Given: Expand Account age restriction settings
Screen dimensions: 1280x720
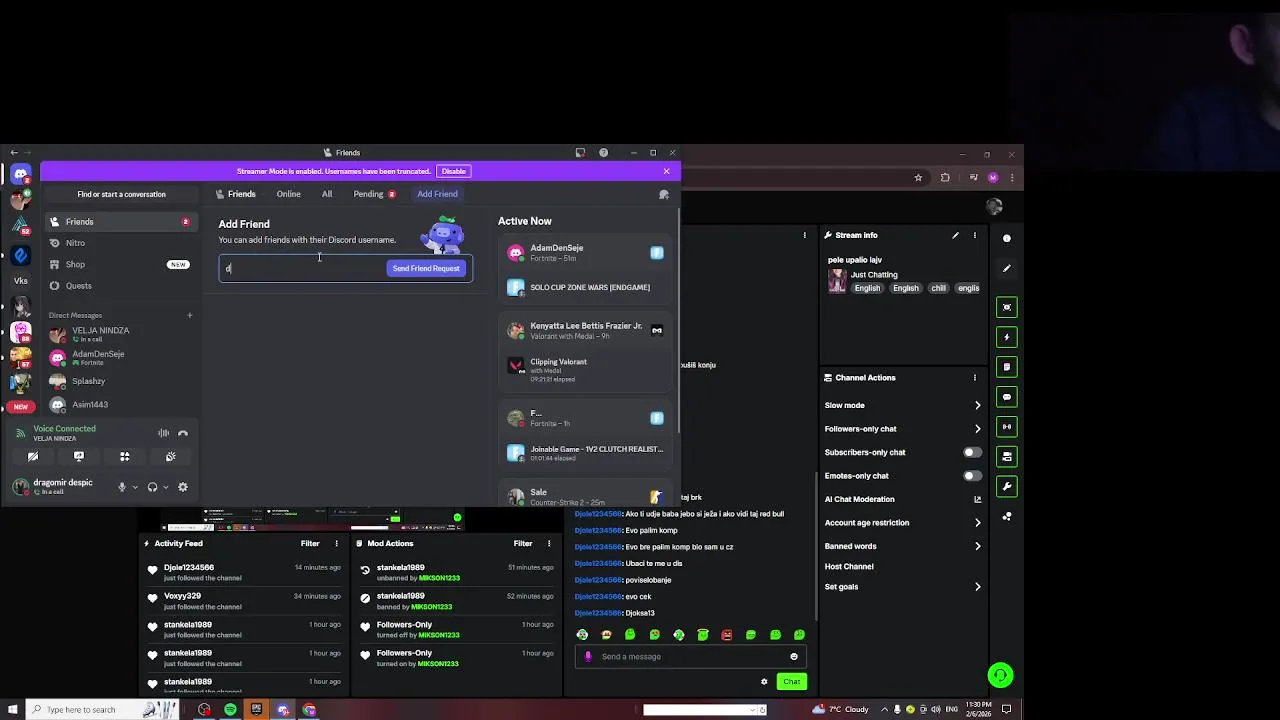Looking at the screenshot, I should pos(902,523).
